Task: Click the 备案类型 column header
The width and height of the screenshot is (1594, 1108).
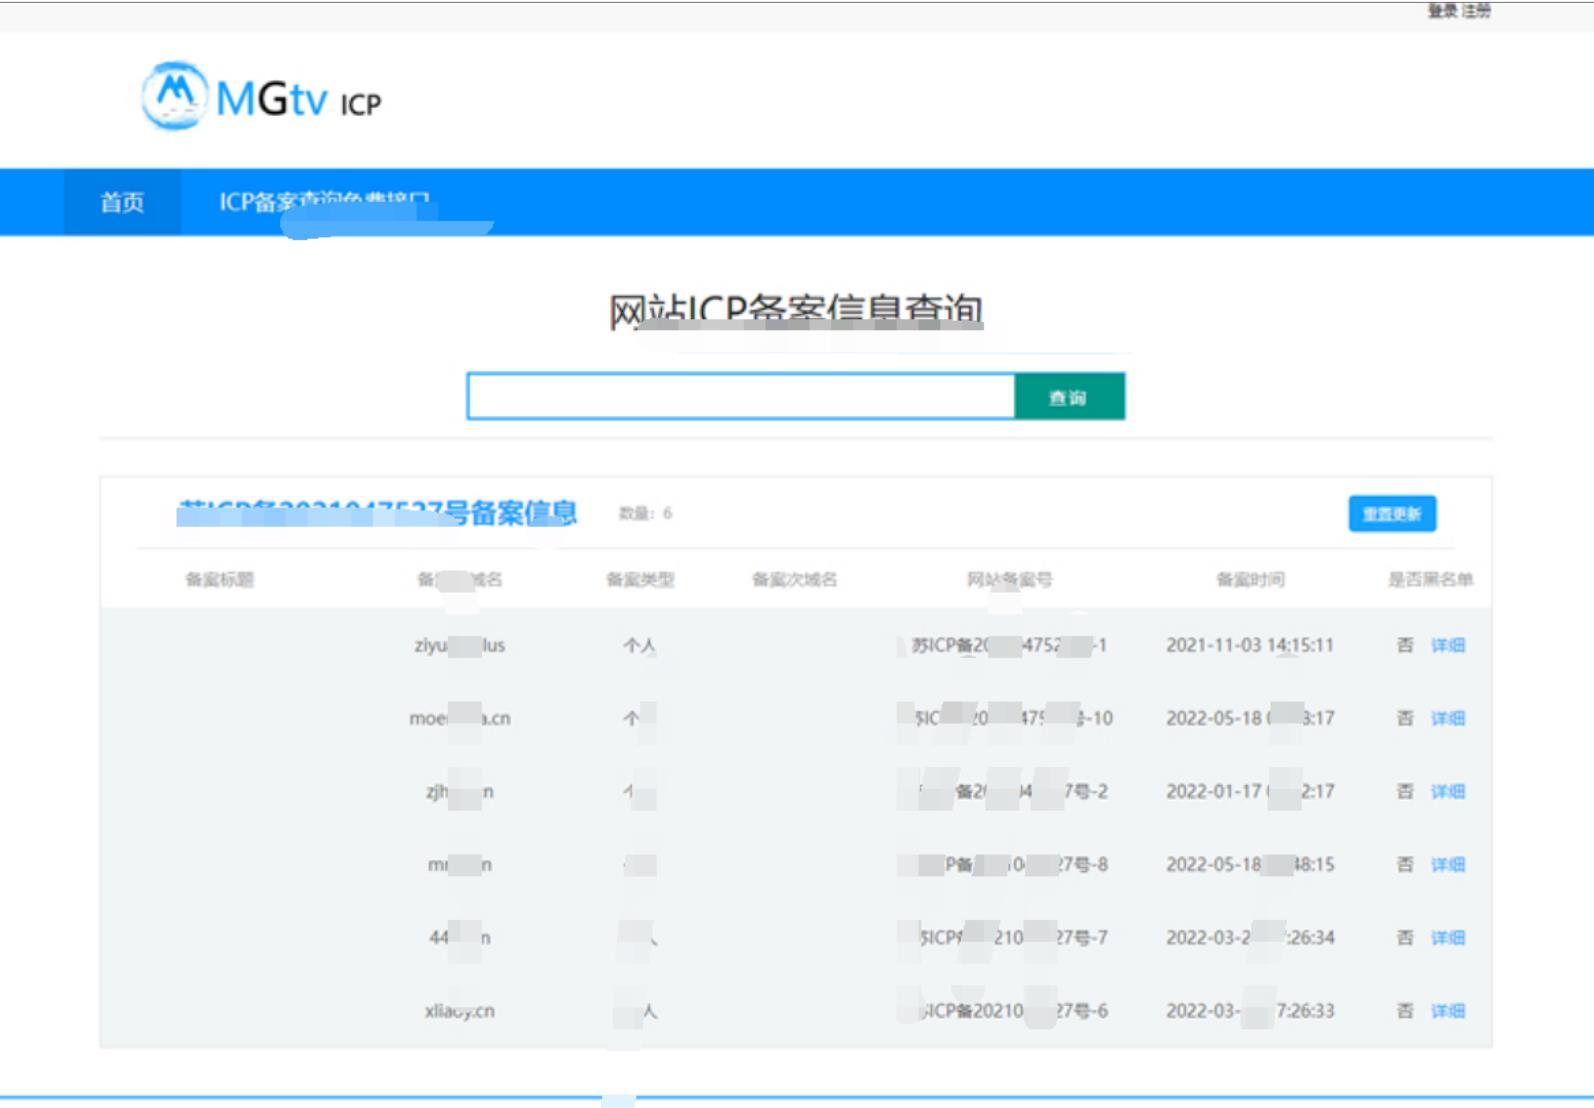Action: [x=640, y=579]
